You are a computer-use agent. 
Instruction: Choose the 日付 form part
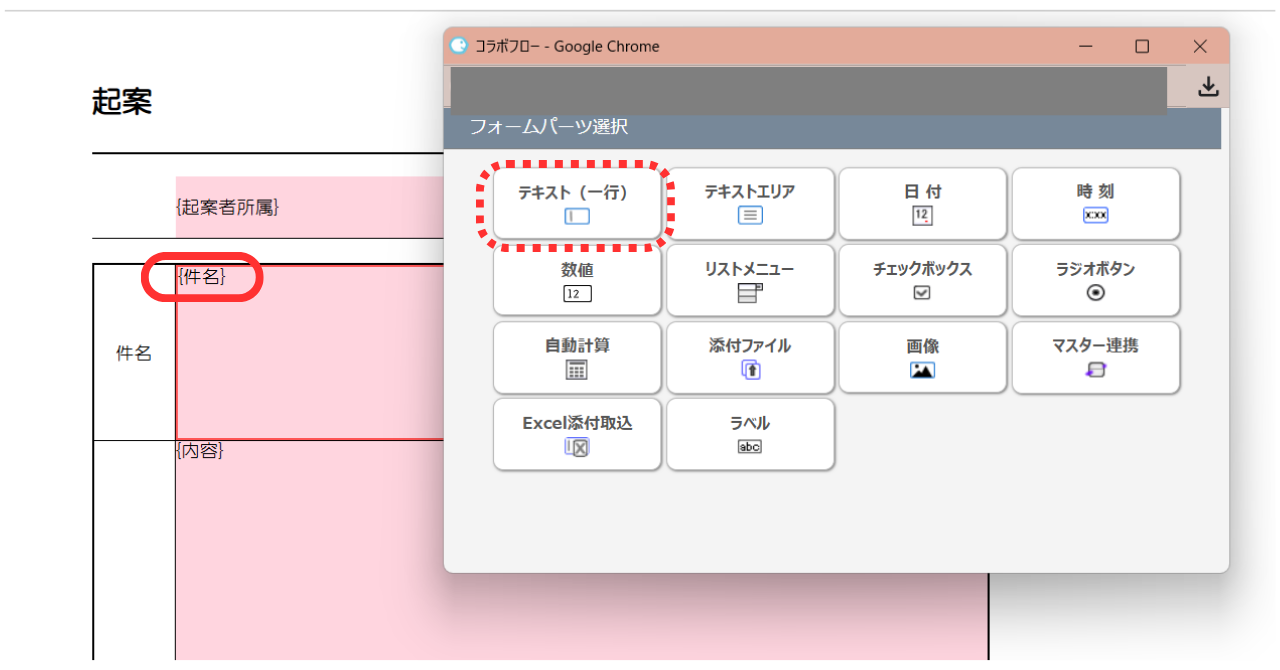922,204
